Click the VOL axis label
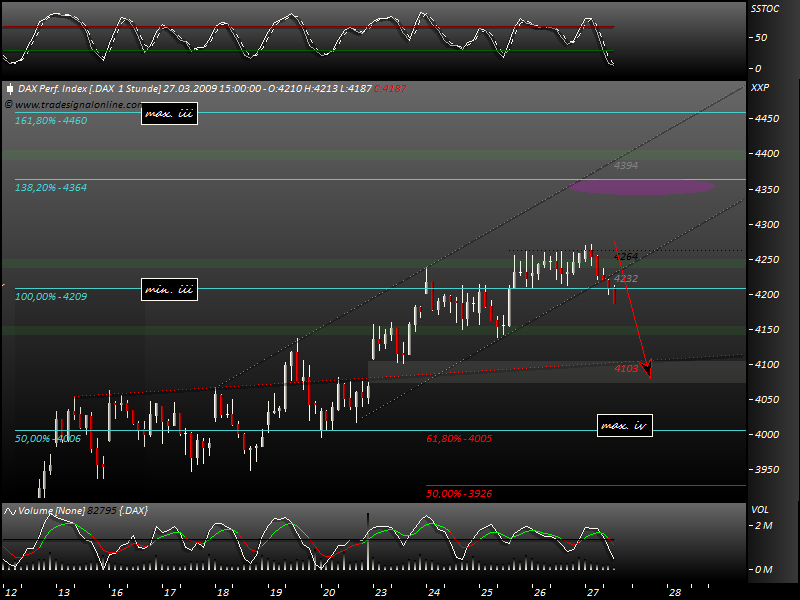The image size is (800, 600). click(760, 510)
